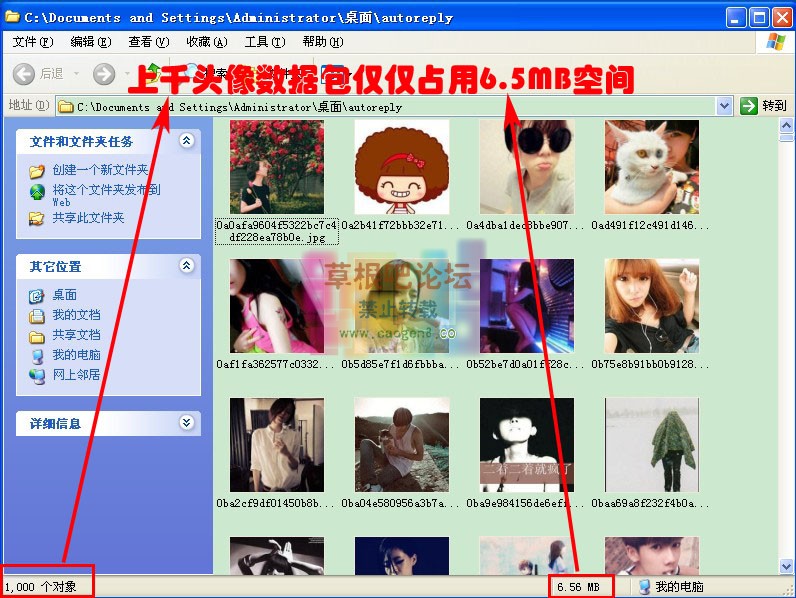Go to 桌面 in other places
This screenshot has width=796, height=598.
pyautogui.click(x=64, y=295)
